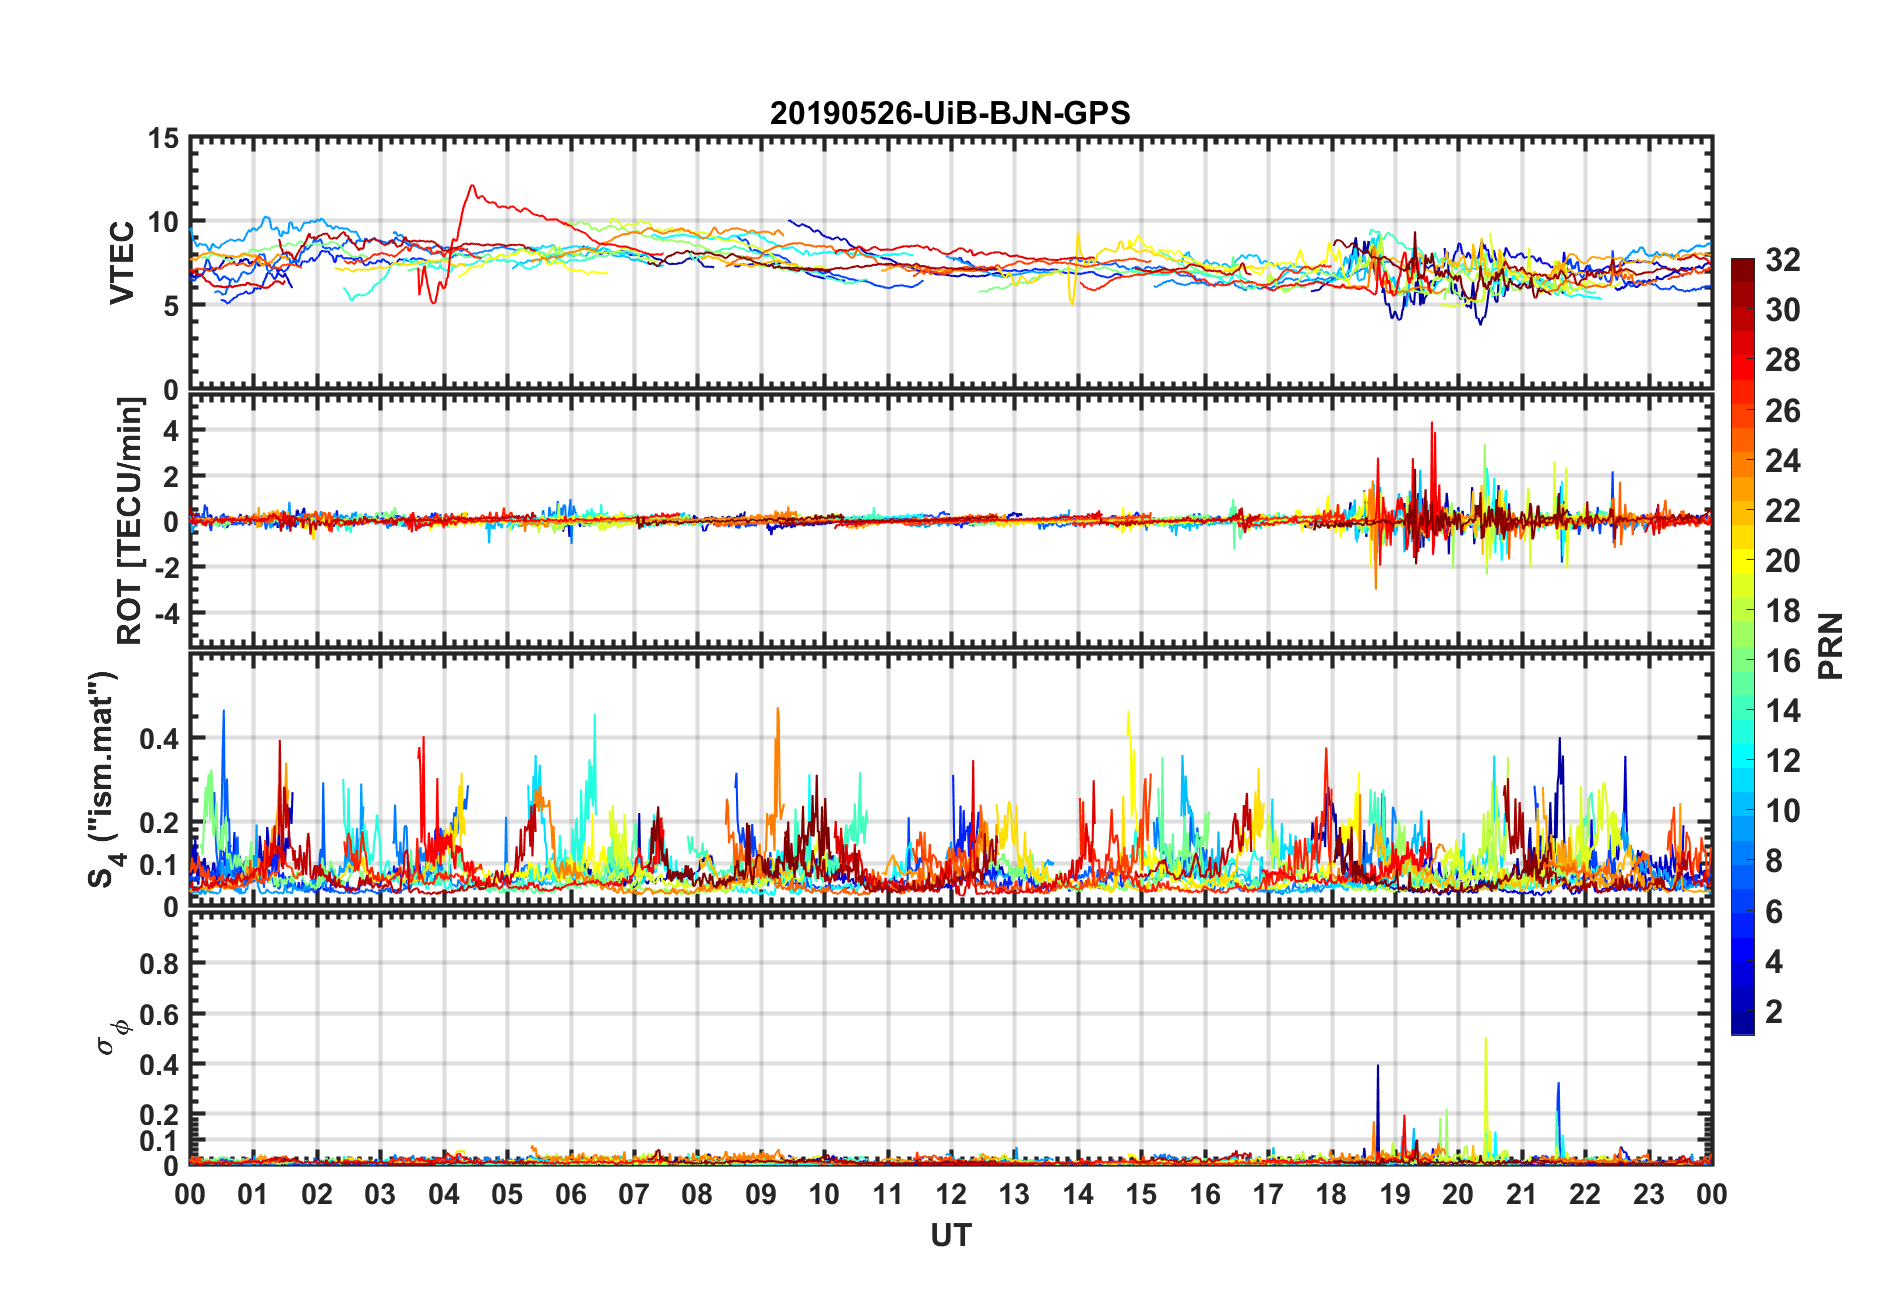Click colorbar tick label 2
Viewport: 1902px width, 1292px height.
pos(1773,1011)
